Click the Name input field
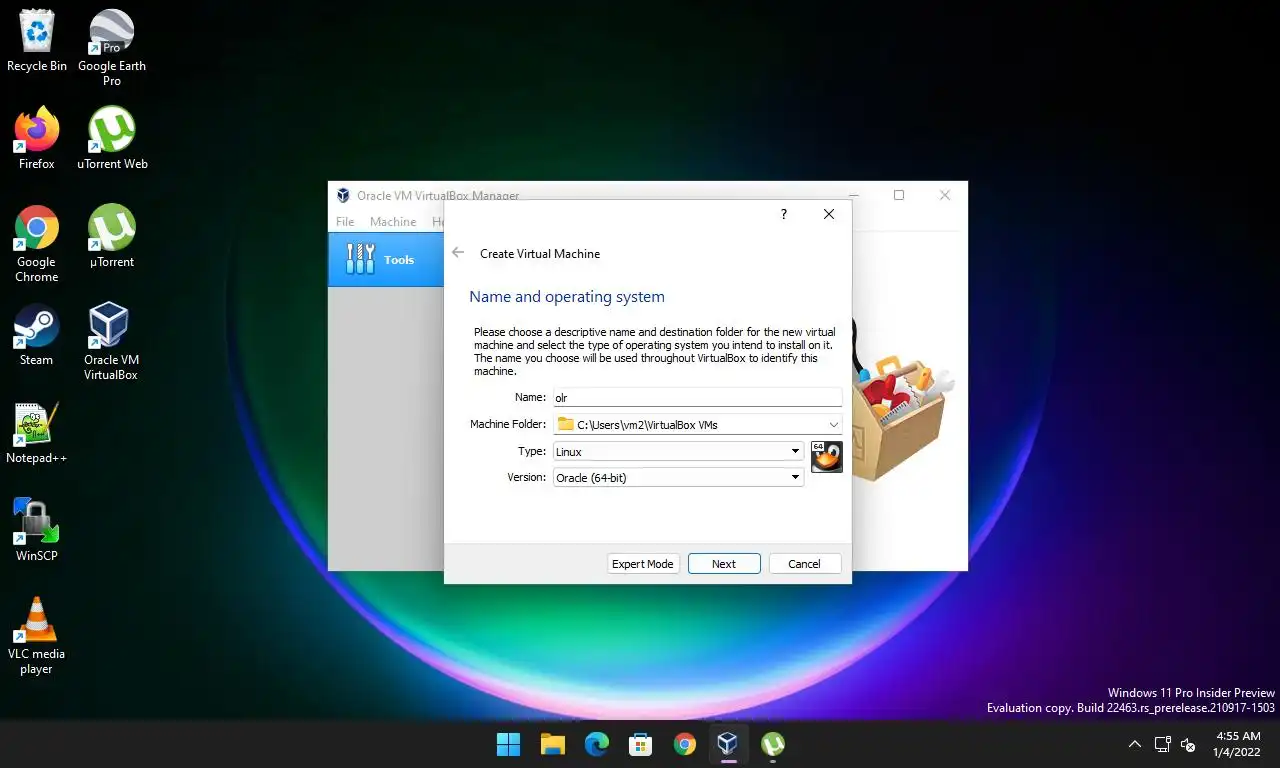This screenshot has height=768, width=1280. [x=698, y=397]
